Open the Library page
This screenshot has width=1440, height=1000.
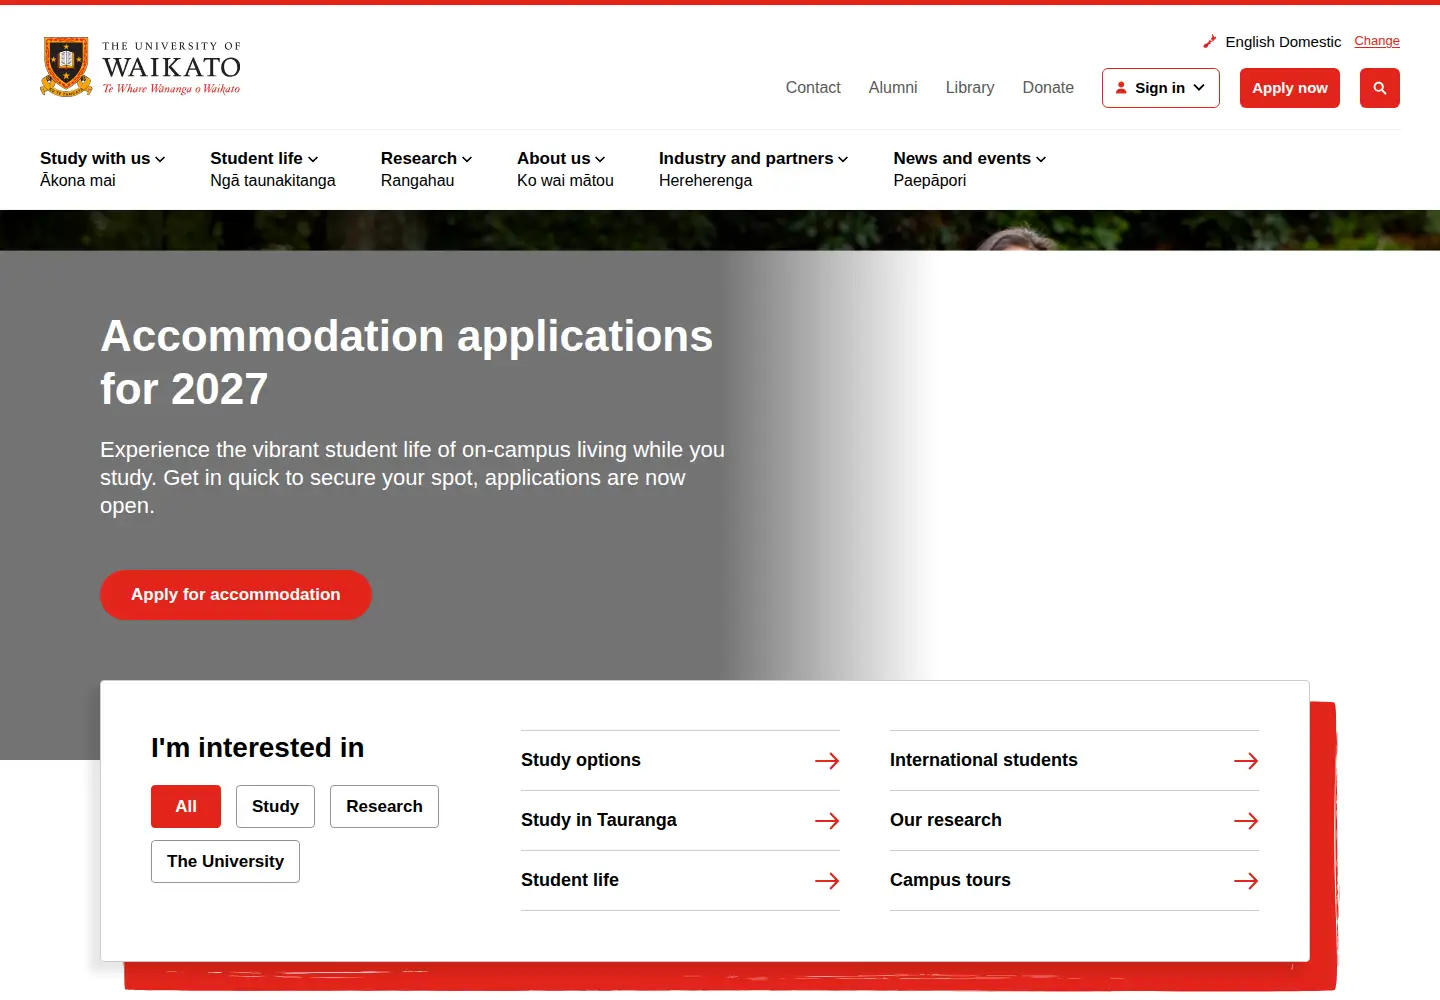click(x=970, y=88)
